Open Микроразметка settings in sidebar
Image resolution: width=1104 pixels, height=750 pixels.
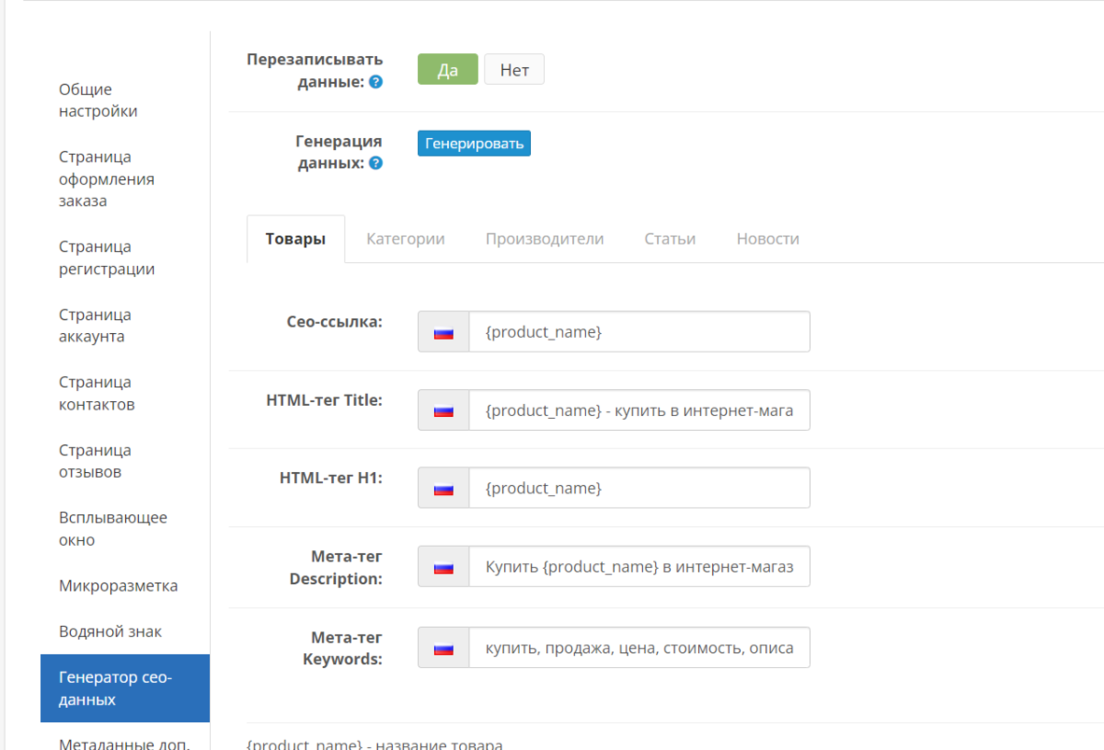[118, 586]
